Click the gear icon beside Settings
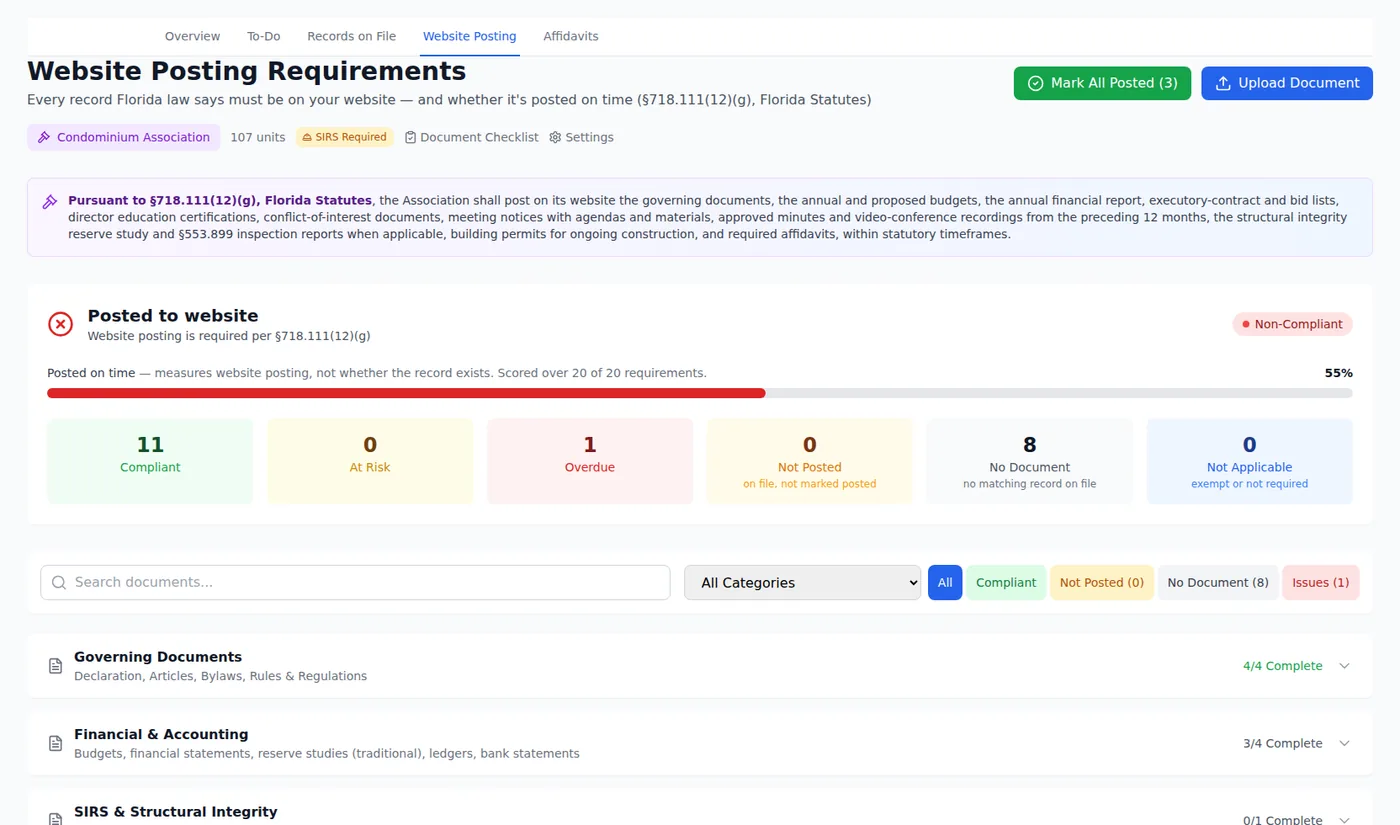This screenshot has width=1400, height=825. click(555, 137)
